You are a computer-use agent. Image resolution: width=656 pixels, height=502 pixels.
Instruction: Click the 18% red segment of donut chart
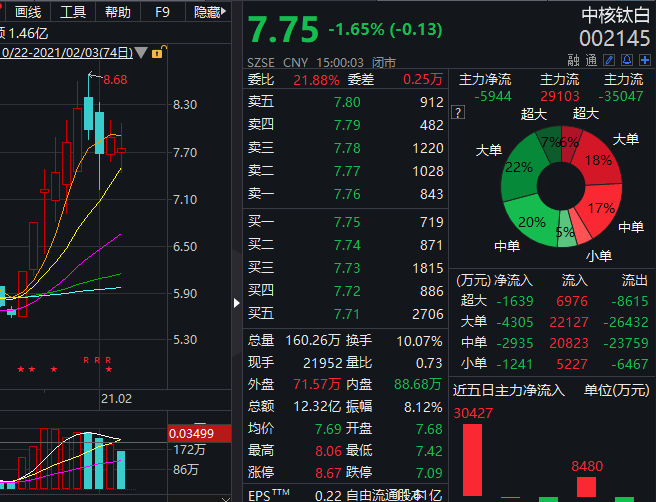coord(598,160)
